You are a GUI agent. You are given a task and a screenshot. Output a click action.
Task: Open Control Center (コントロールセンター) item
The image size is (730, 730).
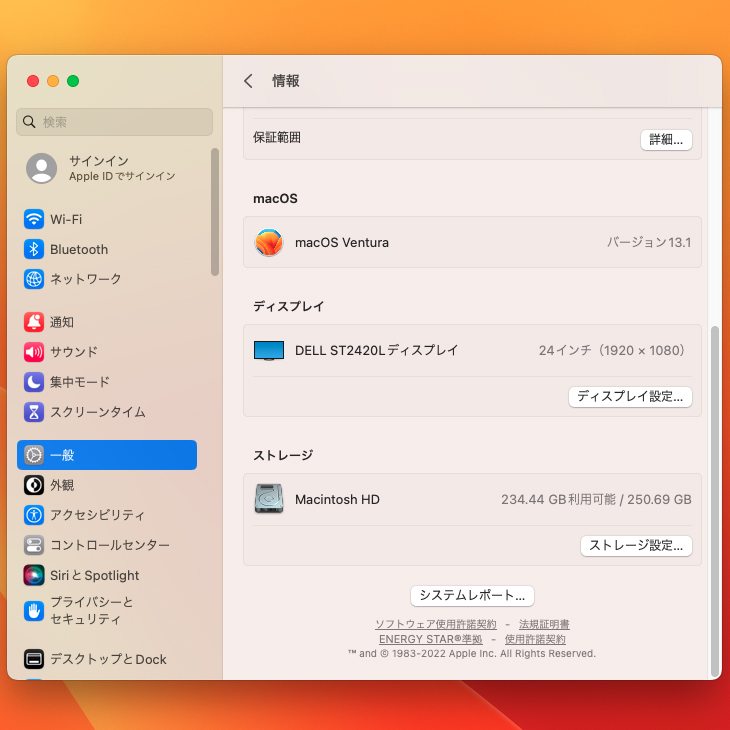[109, 545]
